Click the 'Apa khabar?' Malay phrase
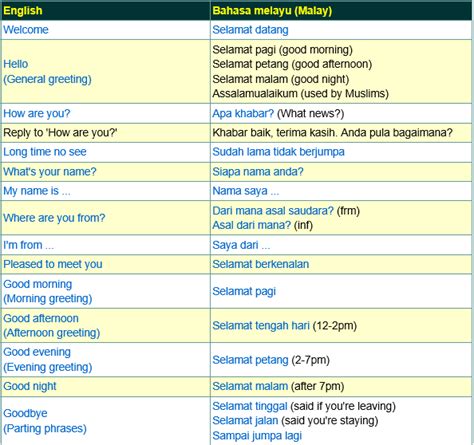Screen dimensions: 474x445 click(x=243, y=113)
